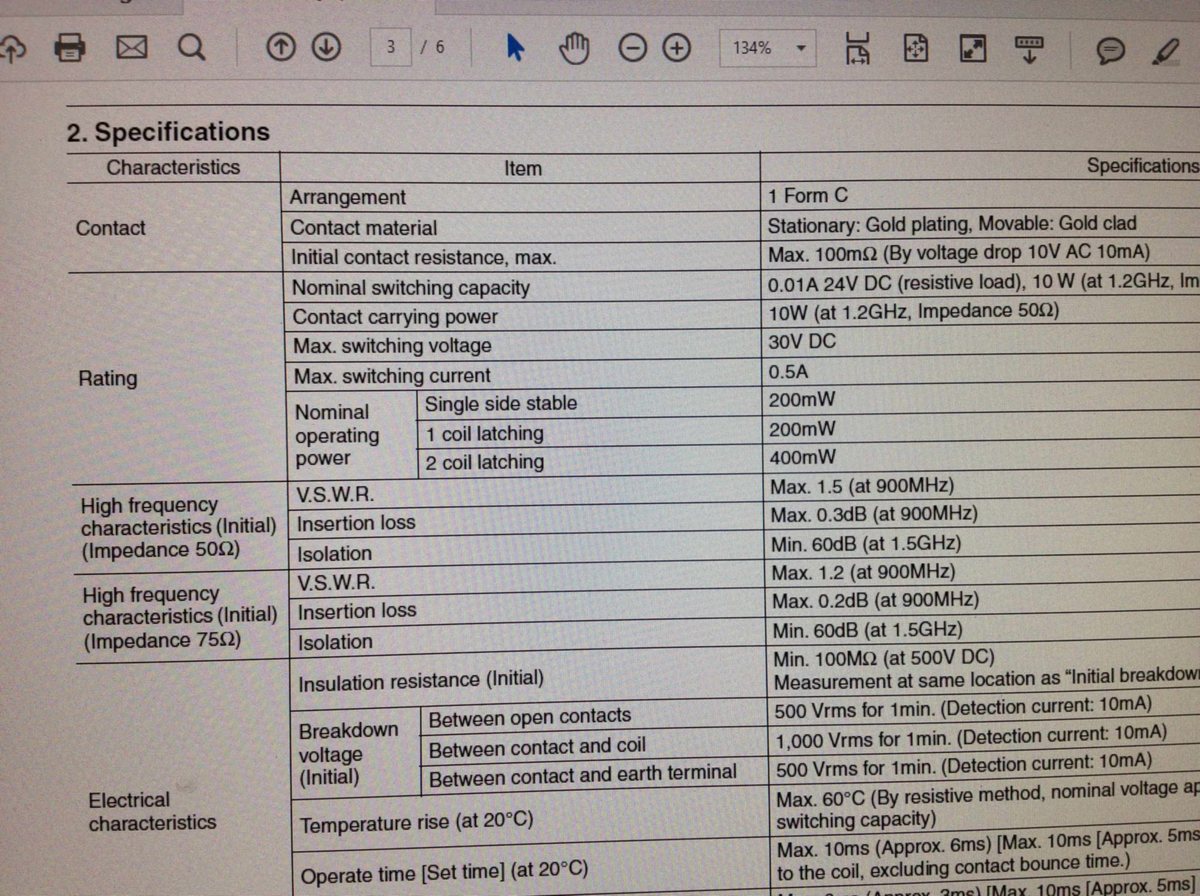Viewport: 1200px width, 896px height.
Task: Click the 'Characteristics' column header
Action: pyautogui.click(x=173, y=167)
